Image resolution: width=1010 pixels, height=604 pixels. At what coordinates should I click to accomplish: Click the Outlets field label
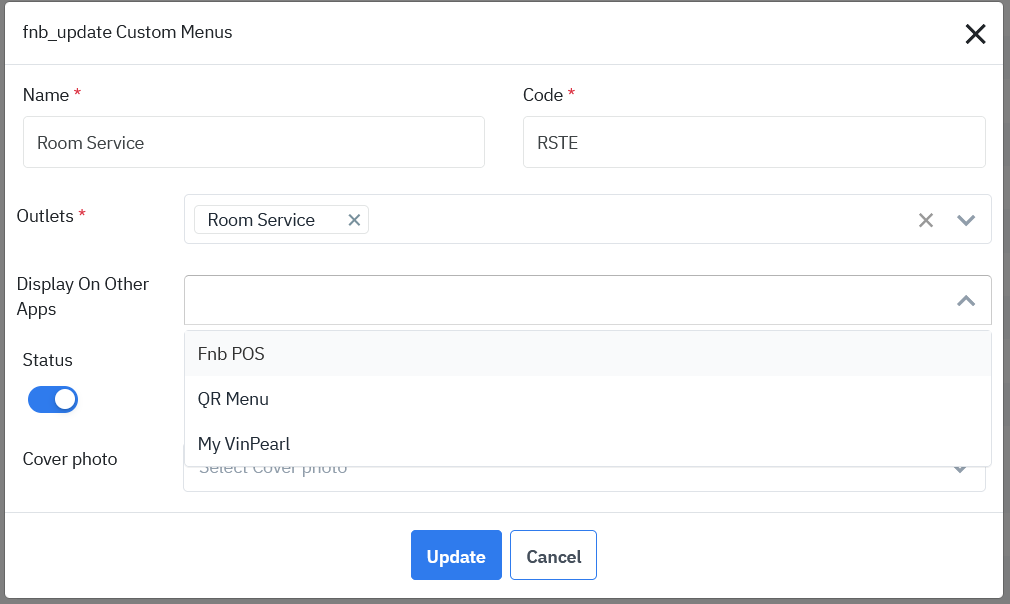tap(45, 216)
